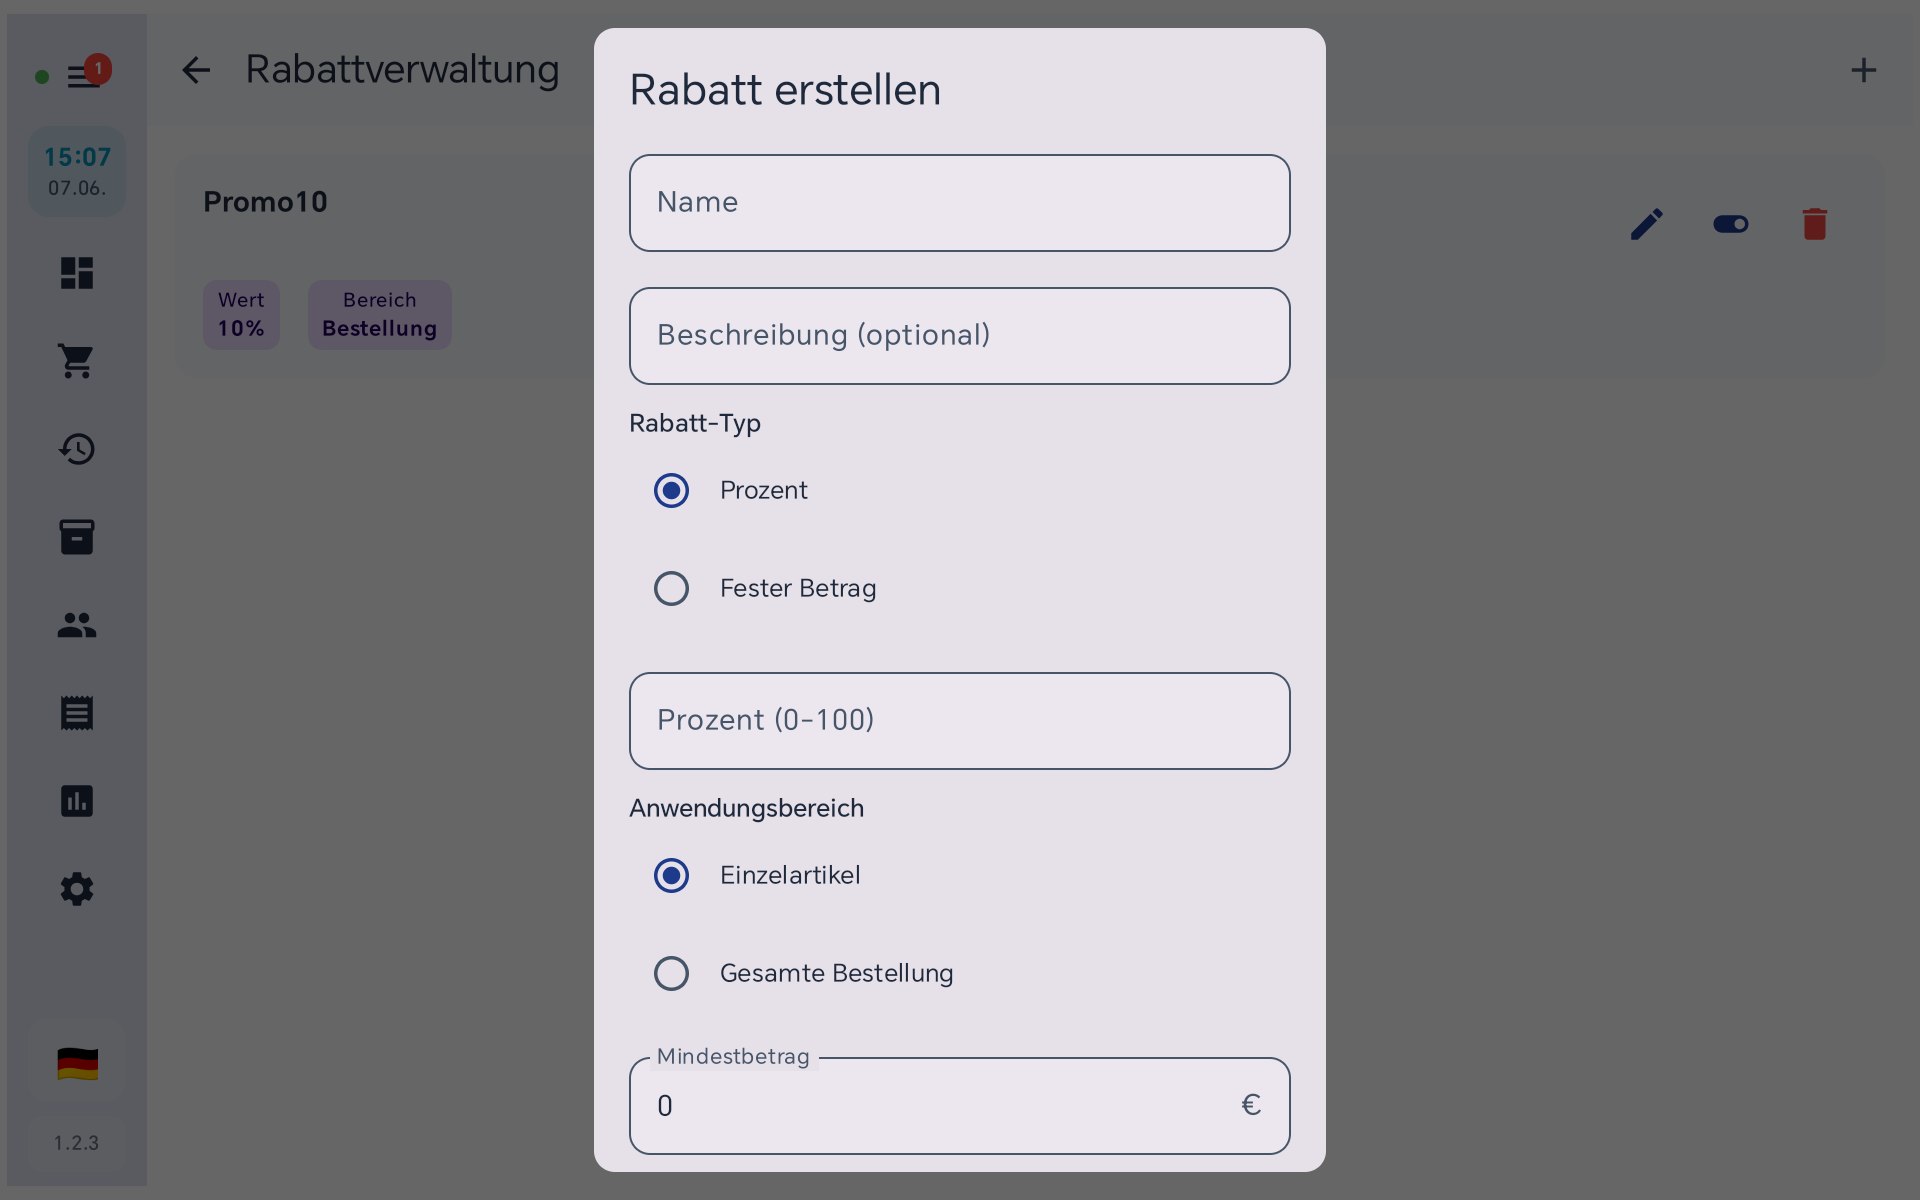Add a new discount with plus icon
The height and width of the screenshot is (1200, 1920).
tap(1863, 70)
